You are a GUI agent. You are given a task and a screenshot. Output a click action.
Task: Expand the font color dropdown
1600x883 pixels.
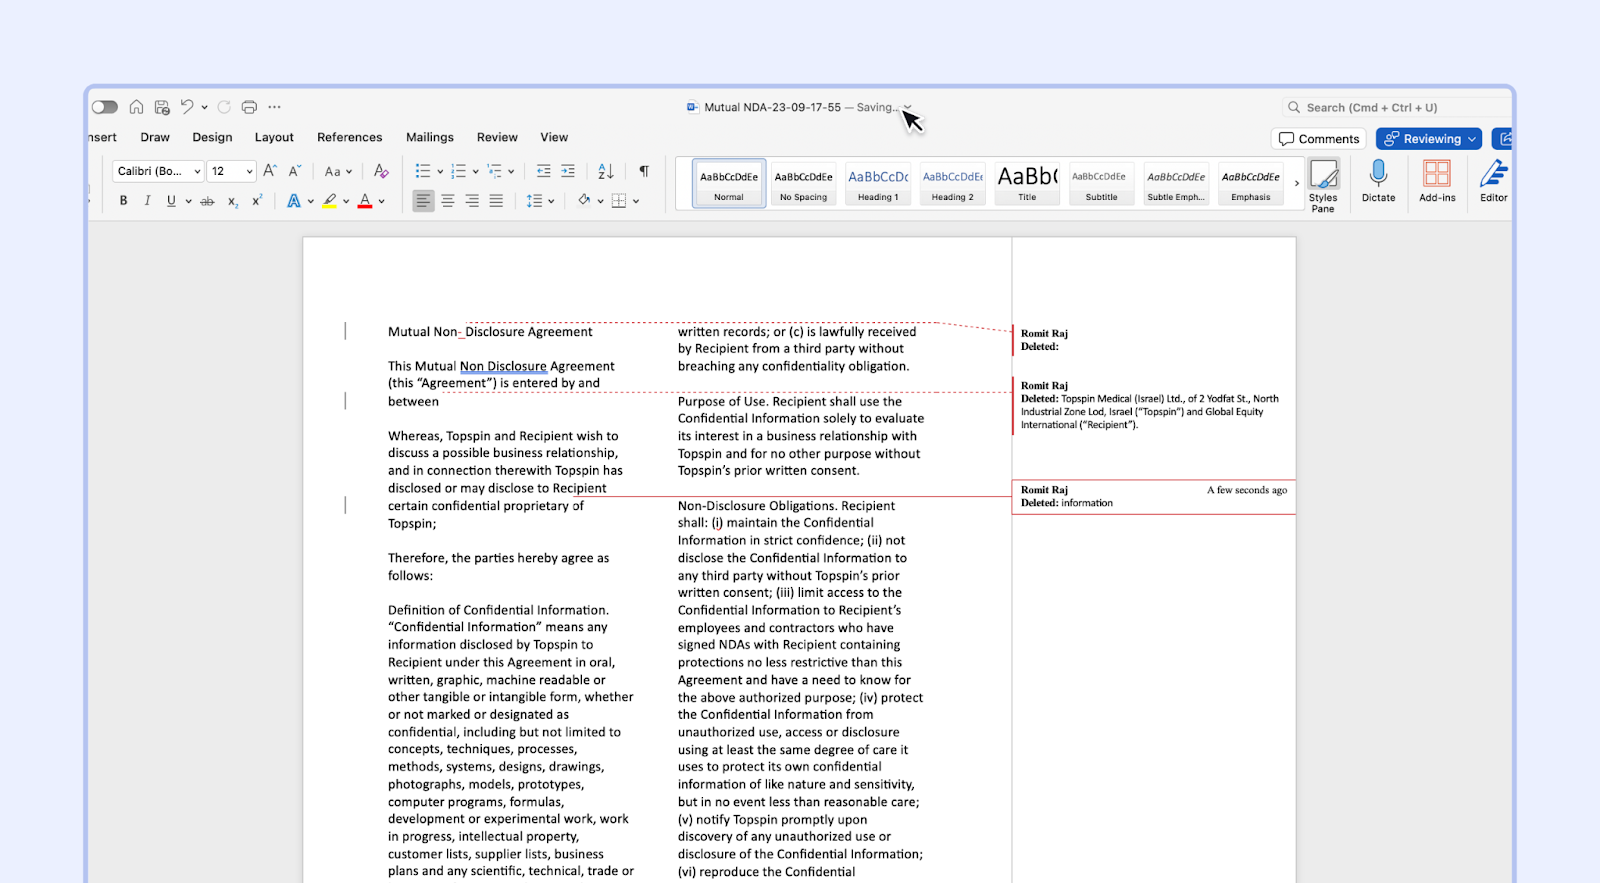(x=382, y=201)
